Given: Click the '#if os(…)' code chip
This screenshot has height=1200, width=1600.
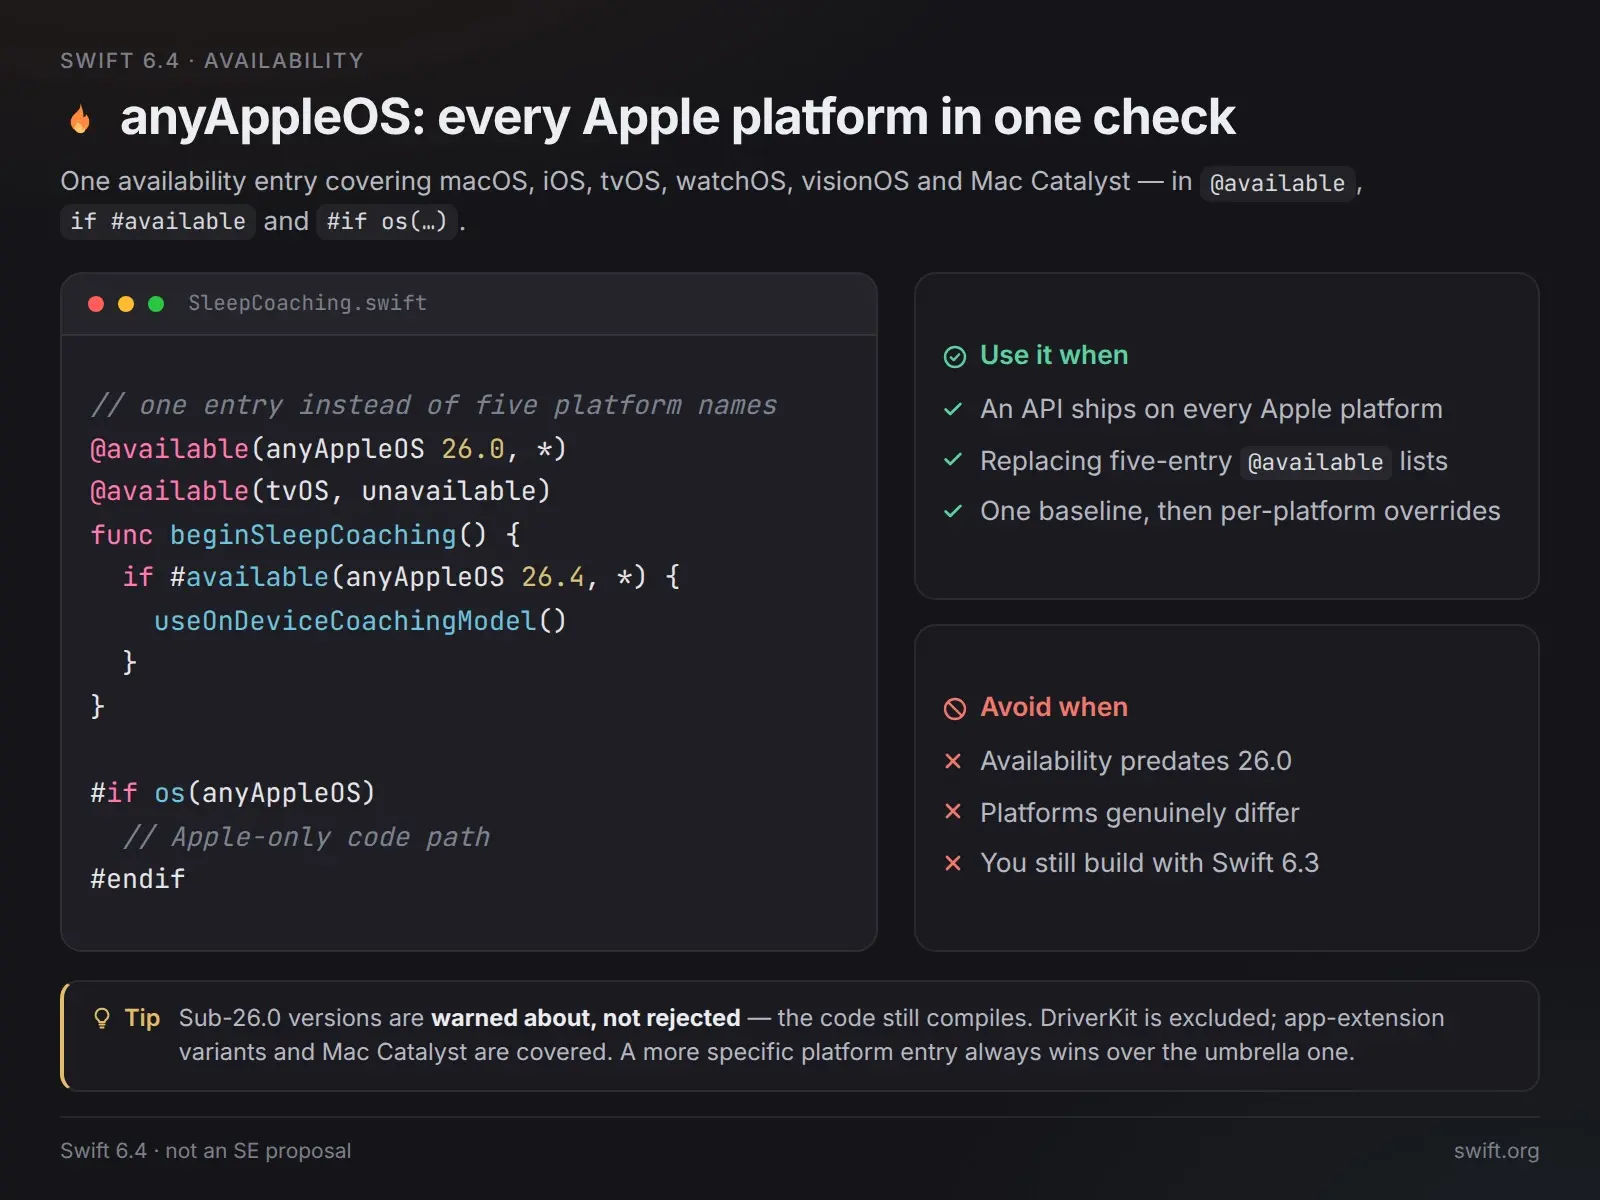Looking at the screenshot, I should pyautogui.click(x=387, y=221).
